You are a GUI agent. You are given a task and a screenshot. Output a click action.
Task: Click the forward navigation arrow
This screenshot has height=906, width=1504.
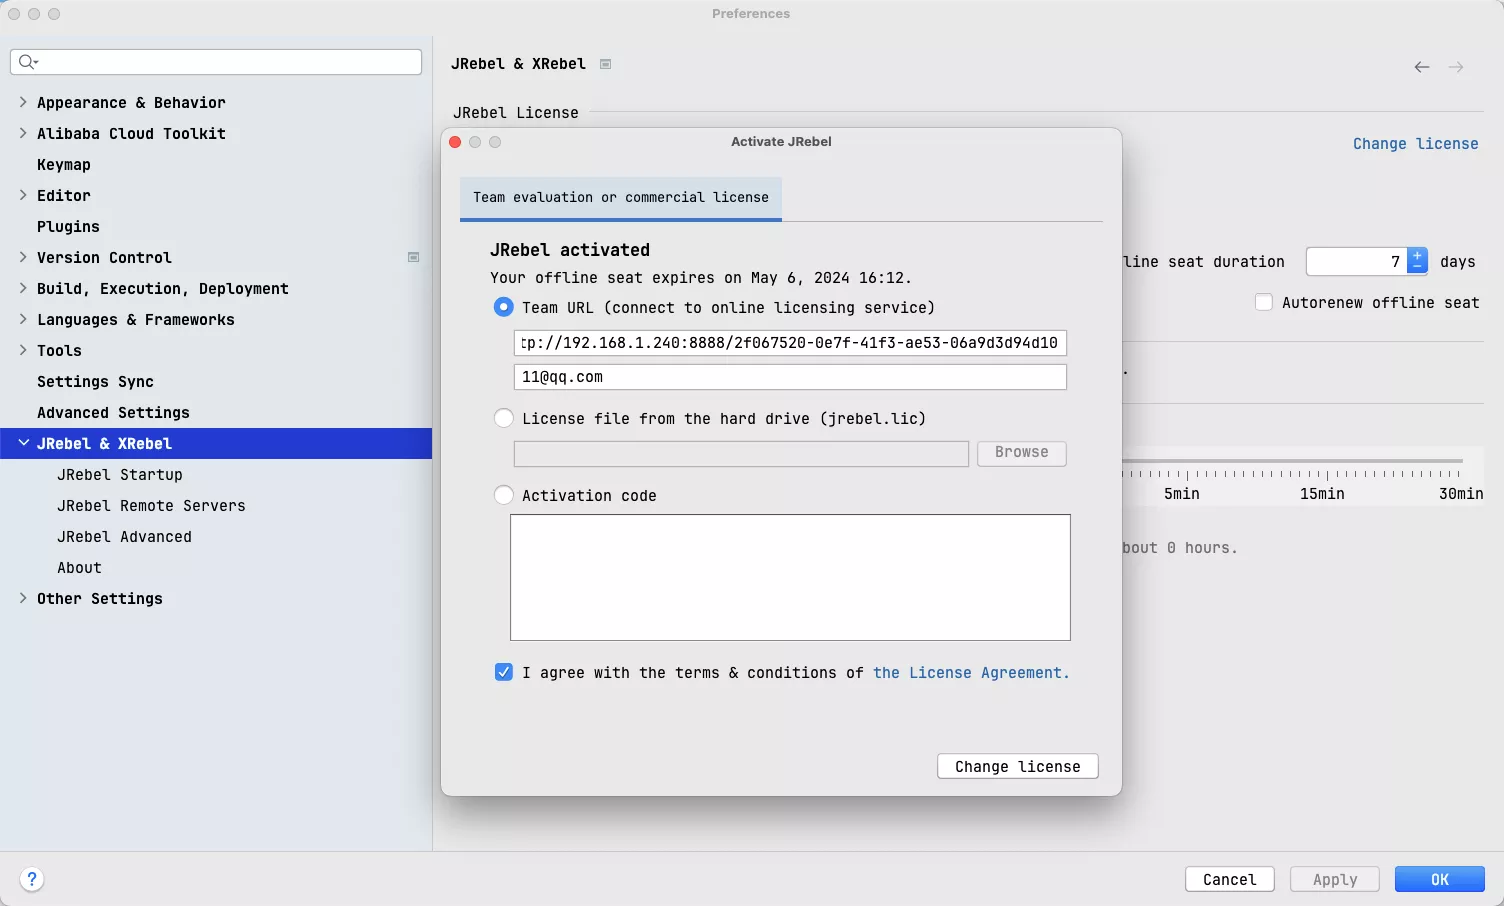pos(1456,67)
